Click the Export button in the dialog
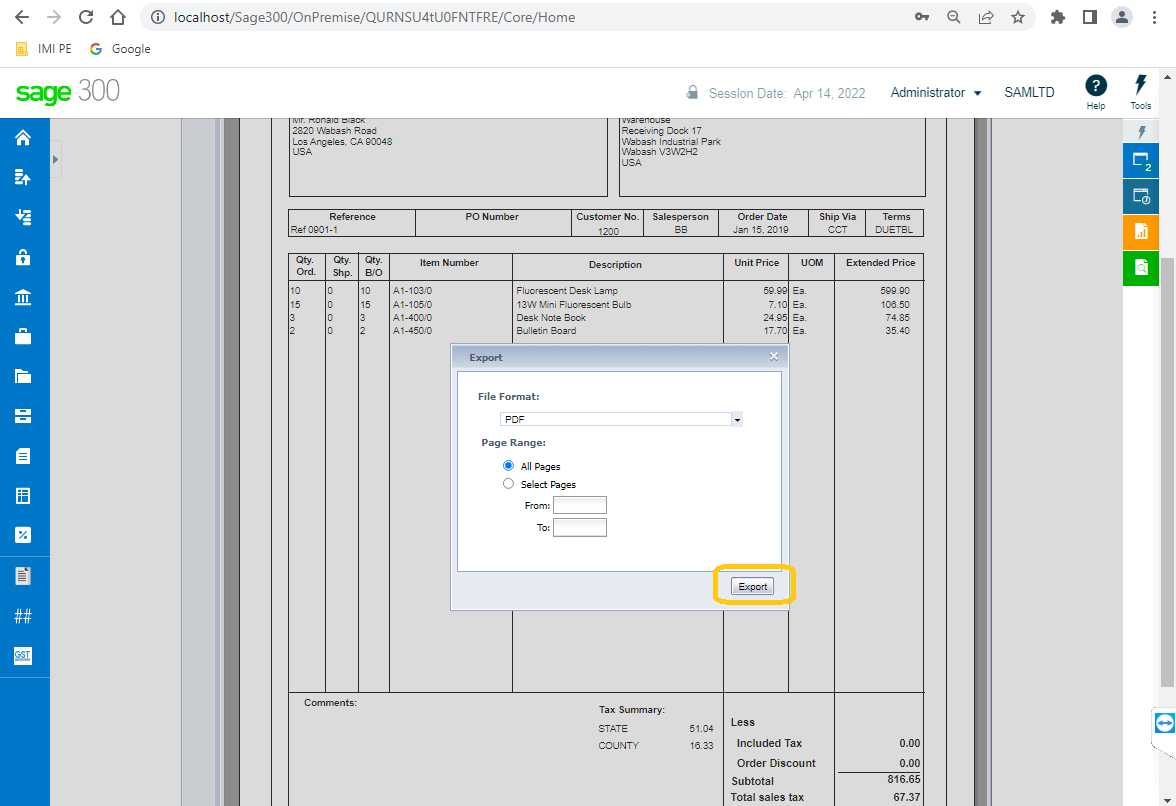This screenshot has height=806, width=1176. coord(752,586)
